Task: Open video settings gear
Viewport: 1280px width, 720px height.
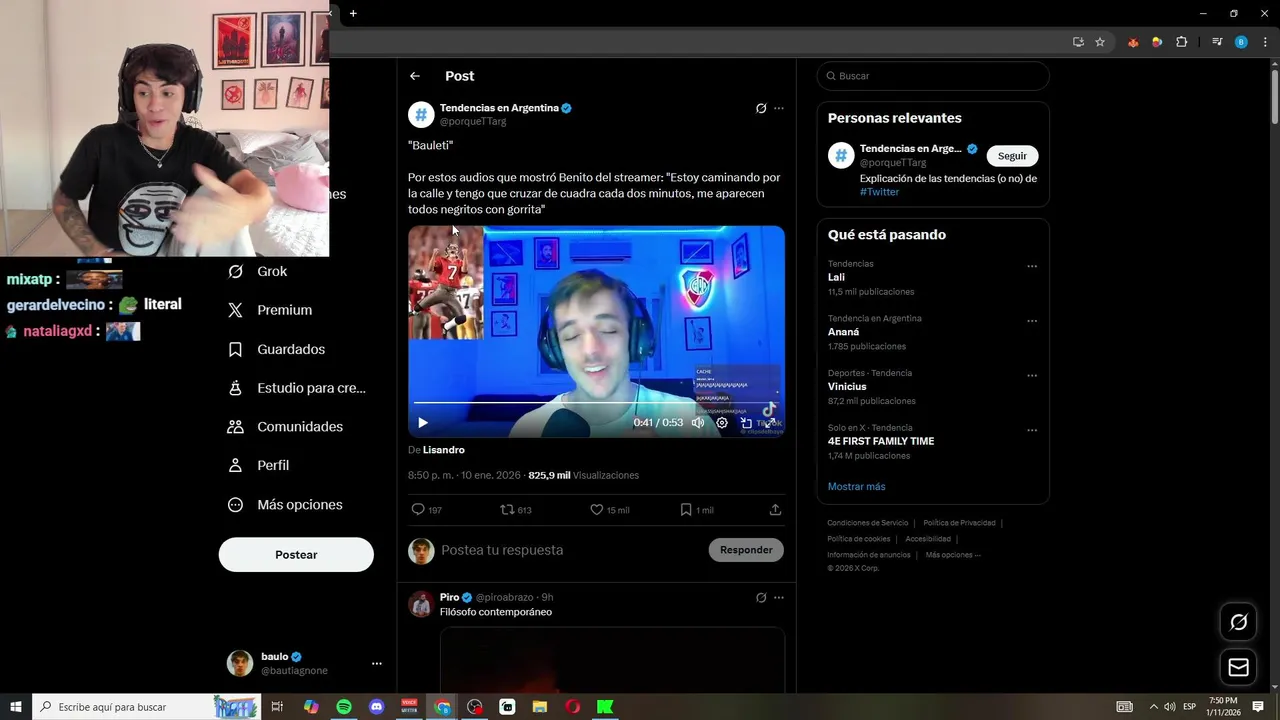Action: (x=722, y=423)
